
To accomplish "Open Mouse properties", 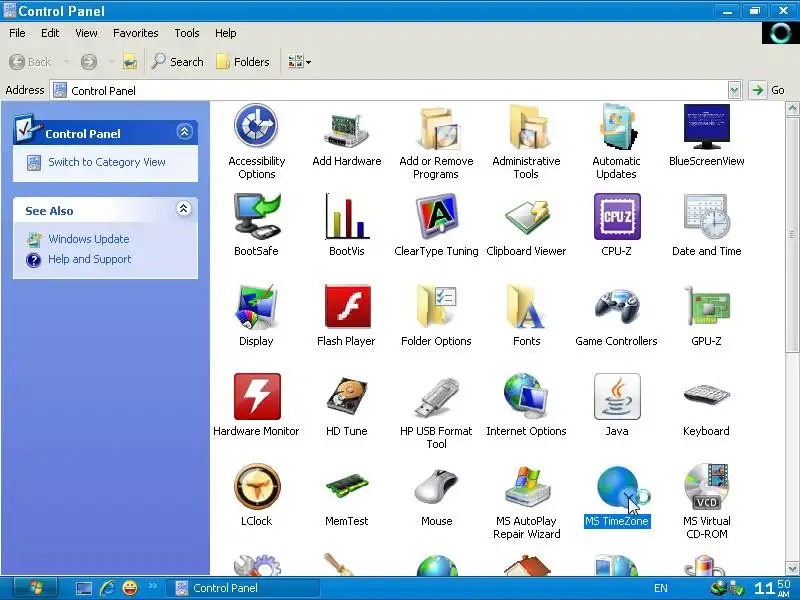I will click(x=436, y=495).
